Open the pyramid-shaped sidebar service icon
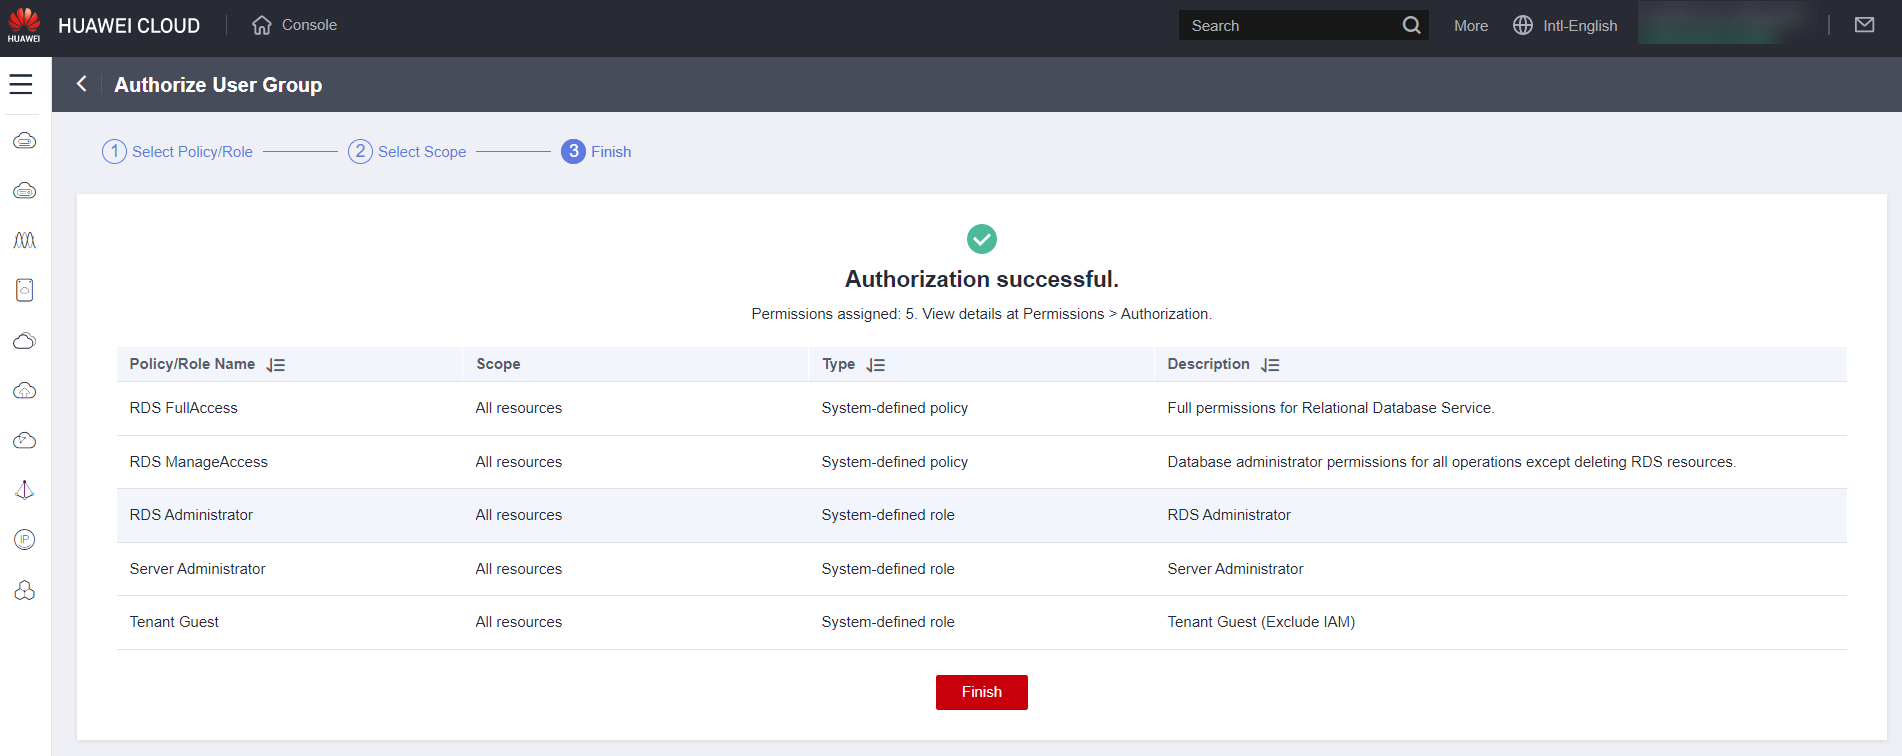Screen dimensions: 1902x756 tap(25, 490)
